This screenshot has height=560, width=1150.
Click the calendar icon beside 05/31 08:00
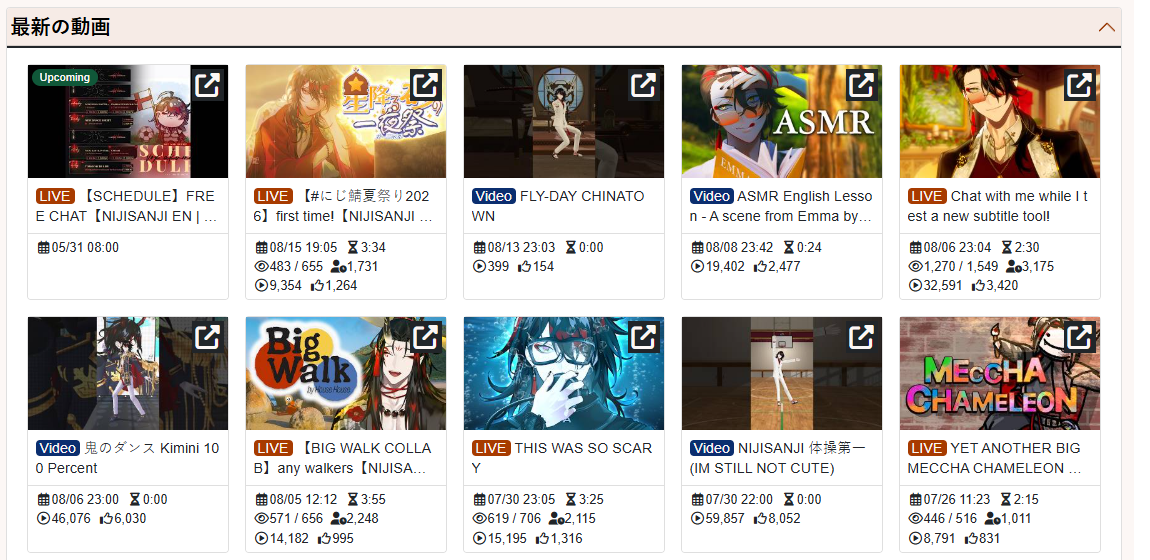click(43, 248)
